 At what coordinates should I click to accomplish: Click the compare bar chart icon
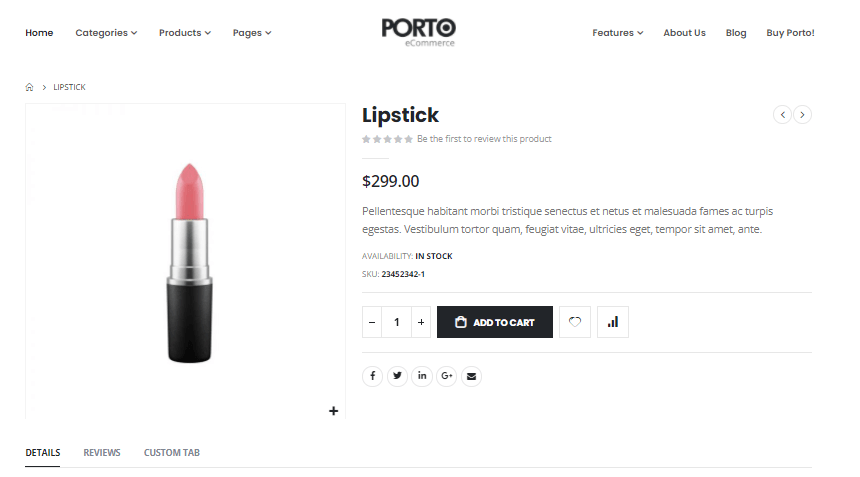point(613,322)
